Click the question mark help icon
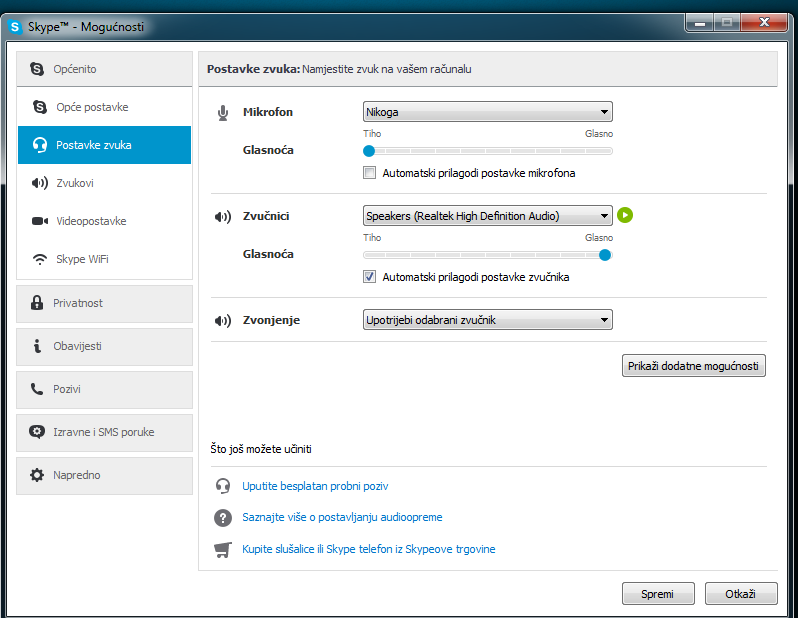This screenshot has height=618, width=798. coord(223,518)
